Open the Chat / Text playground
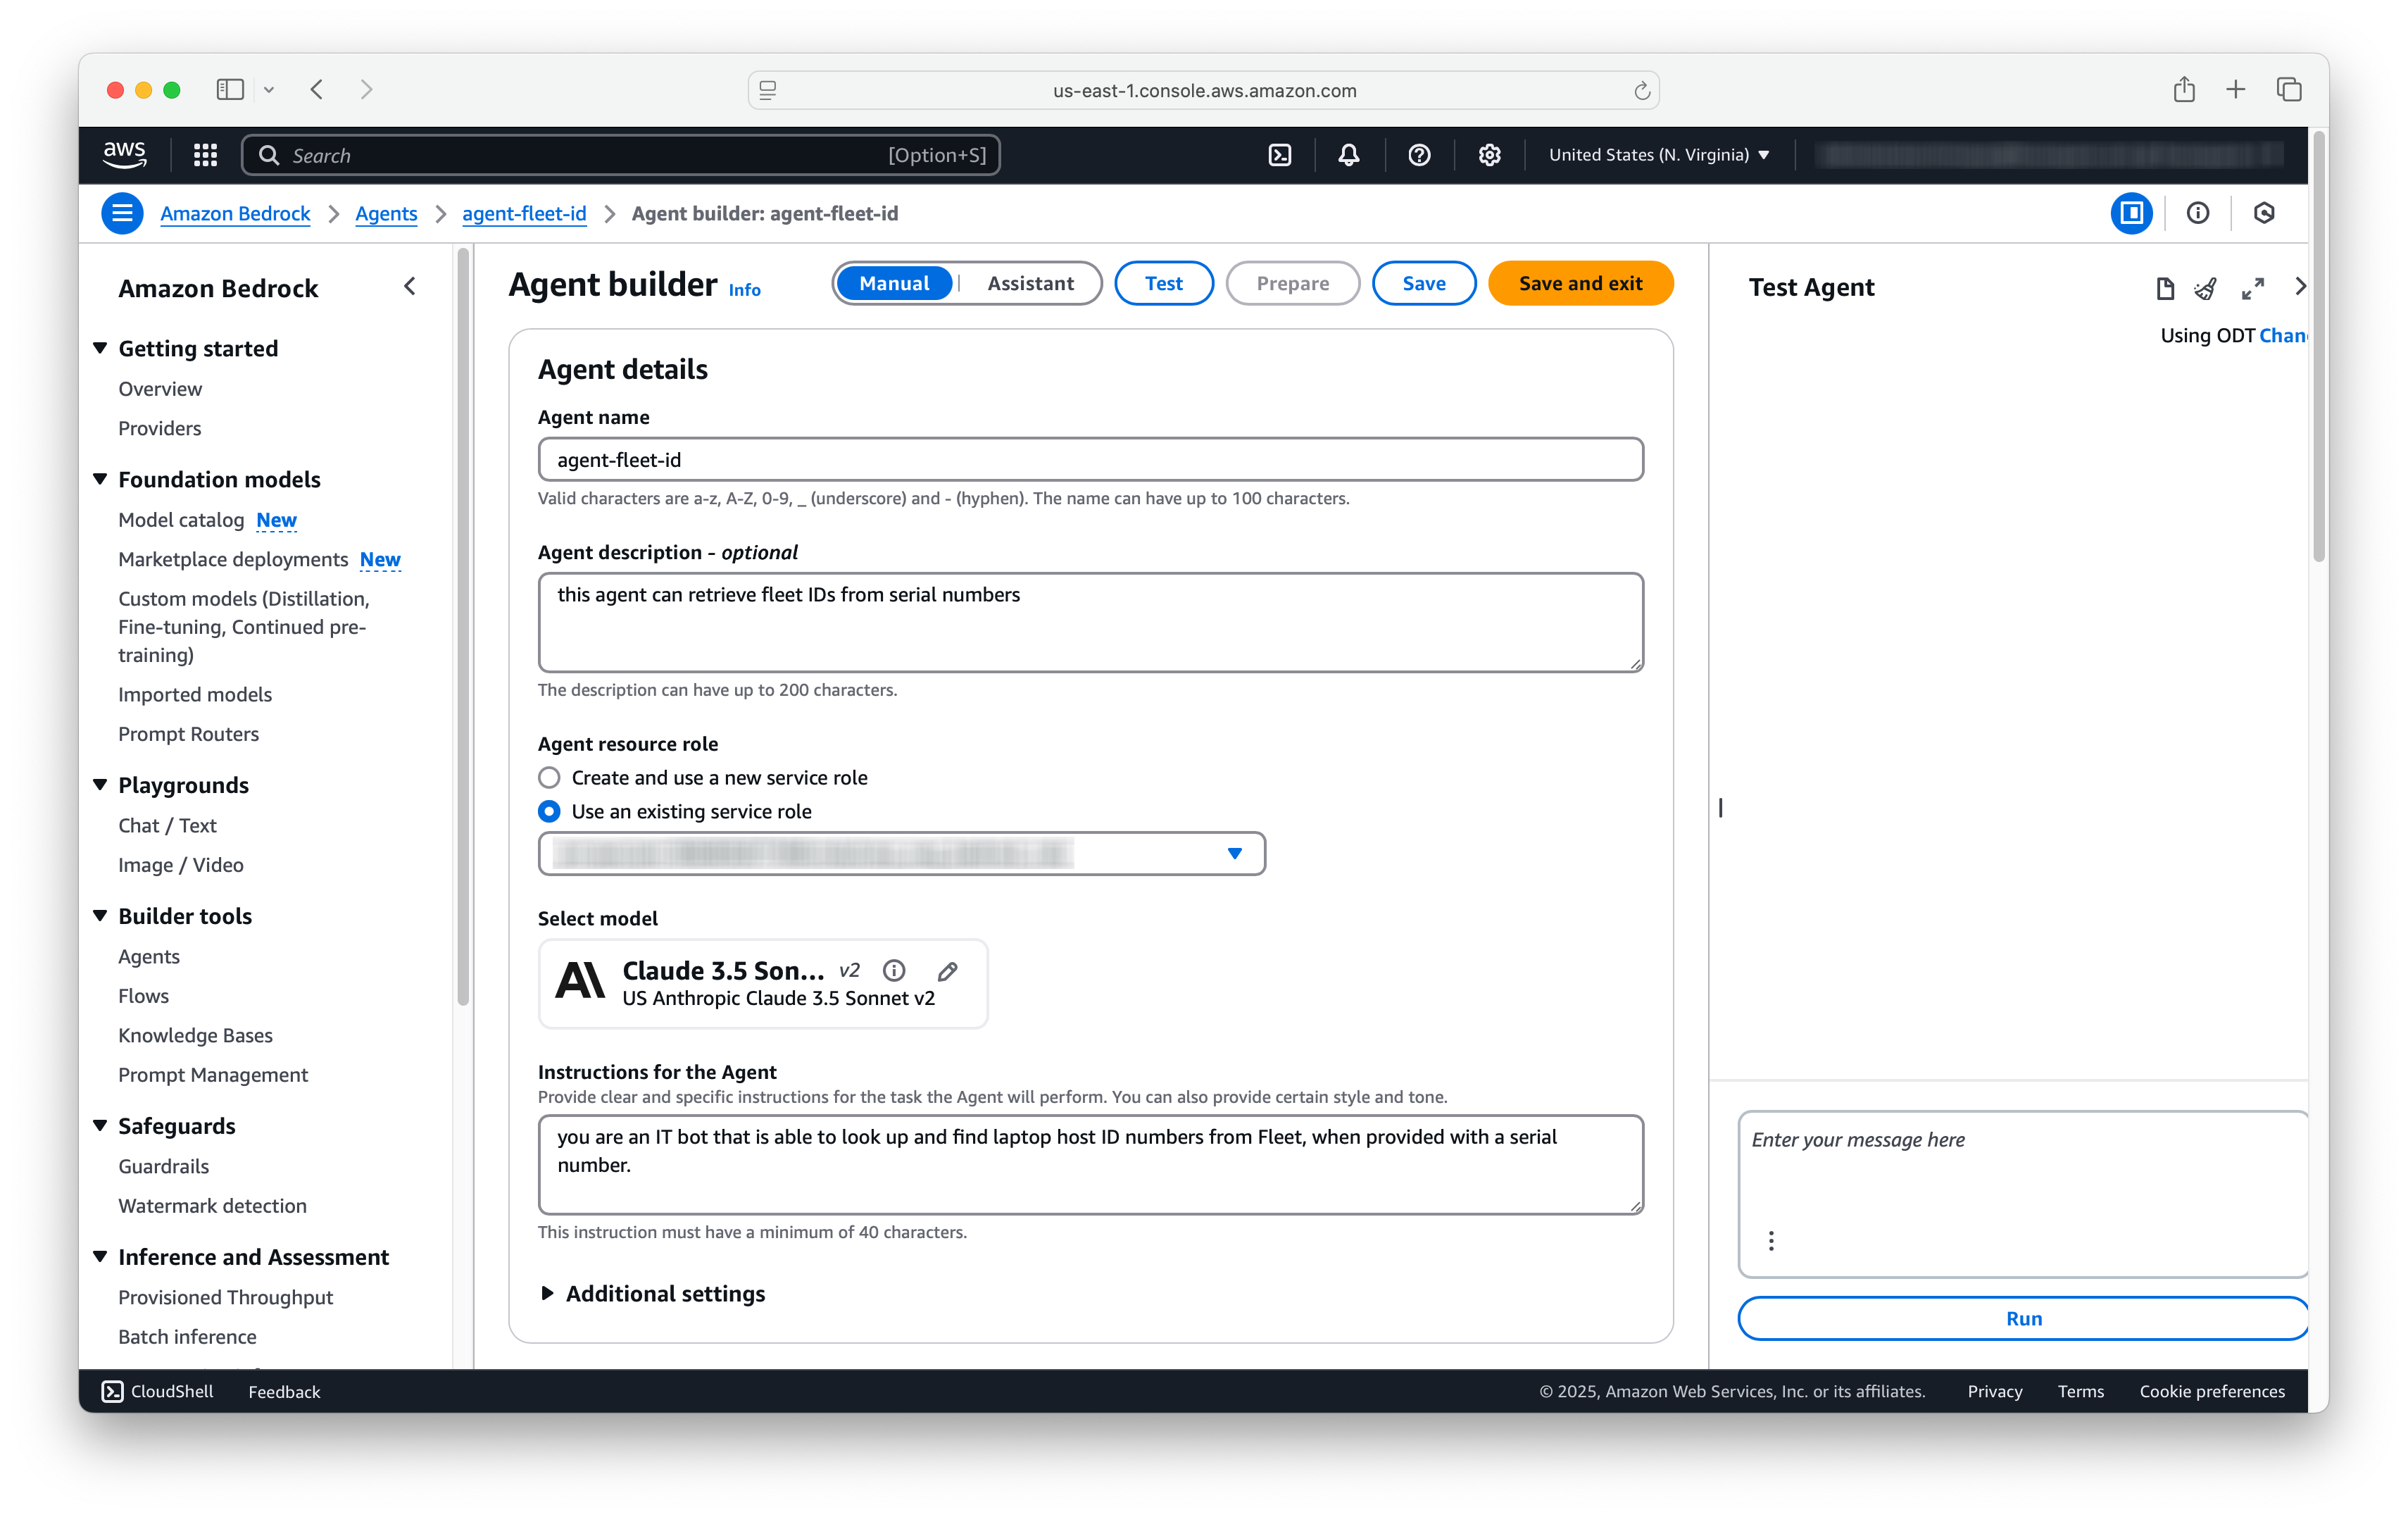 [x=167, y=825]
